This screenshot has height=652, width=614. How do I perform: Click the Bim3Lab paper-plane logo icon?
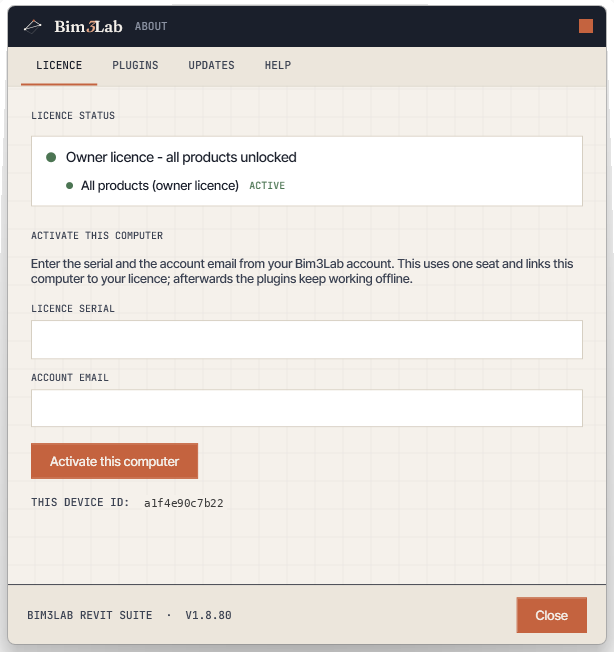[32, 27]
